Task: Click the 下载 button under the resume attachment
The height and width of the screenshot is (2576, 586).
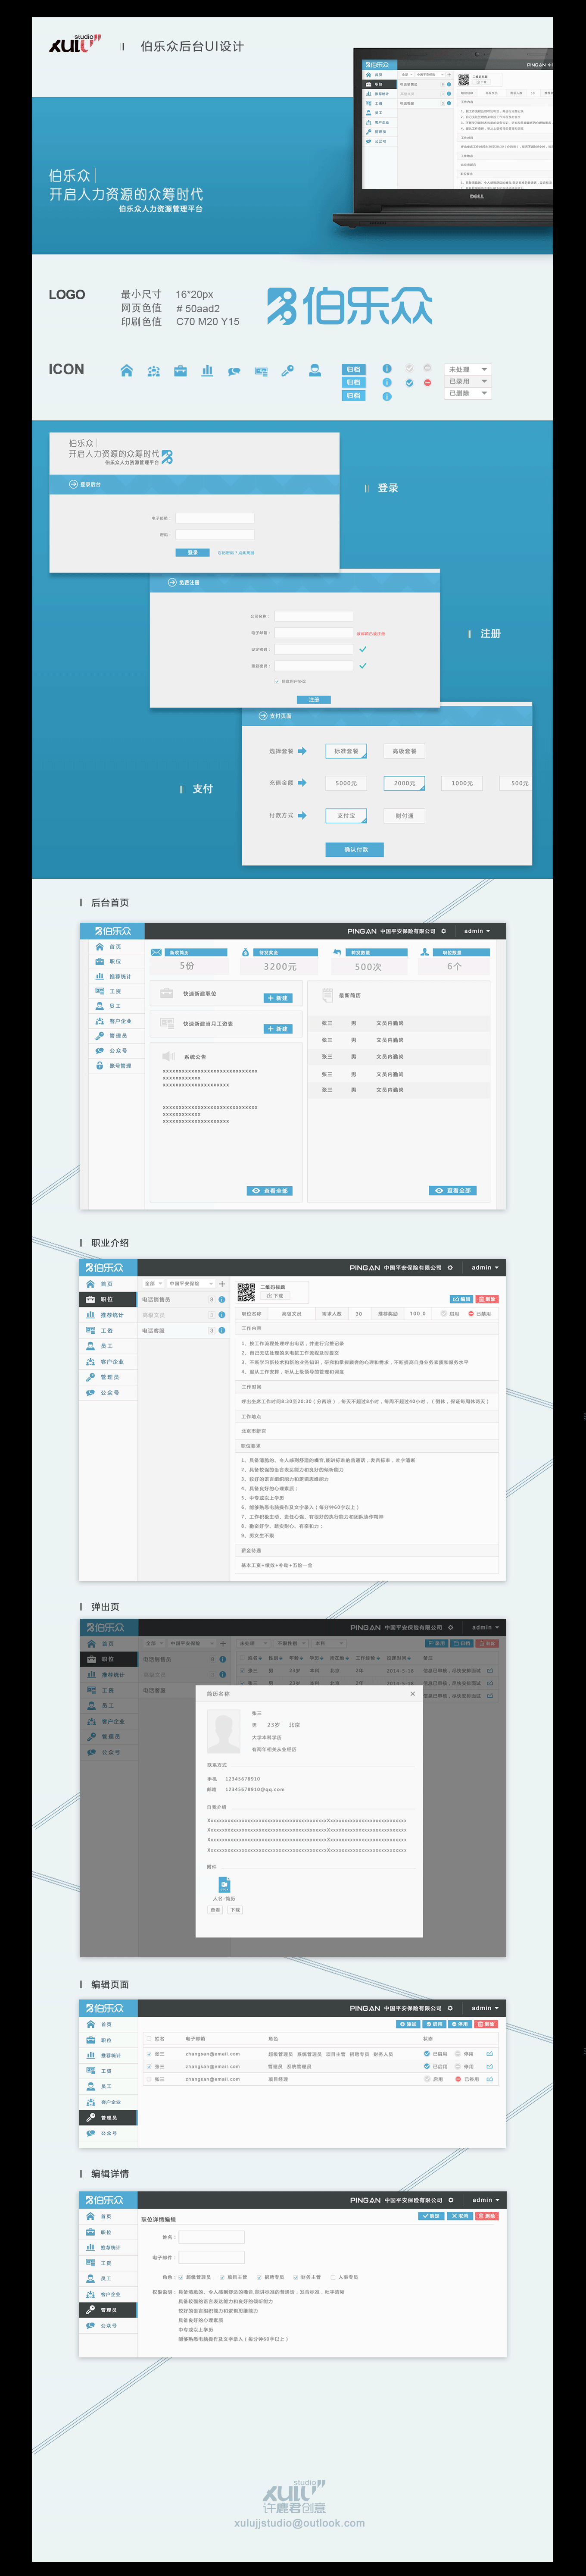Action: (x=234, y=1909)
